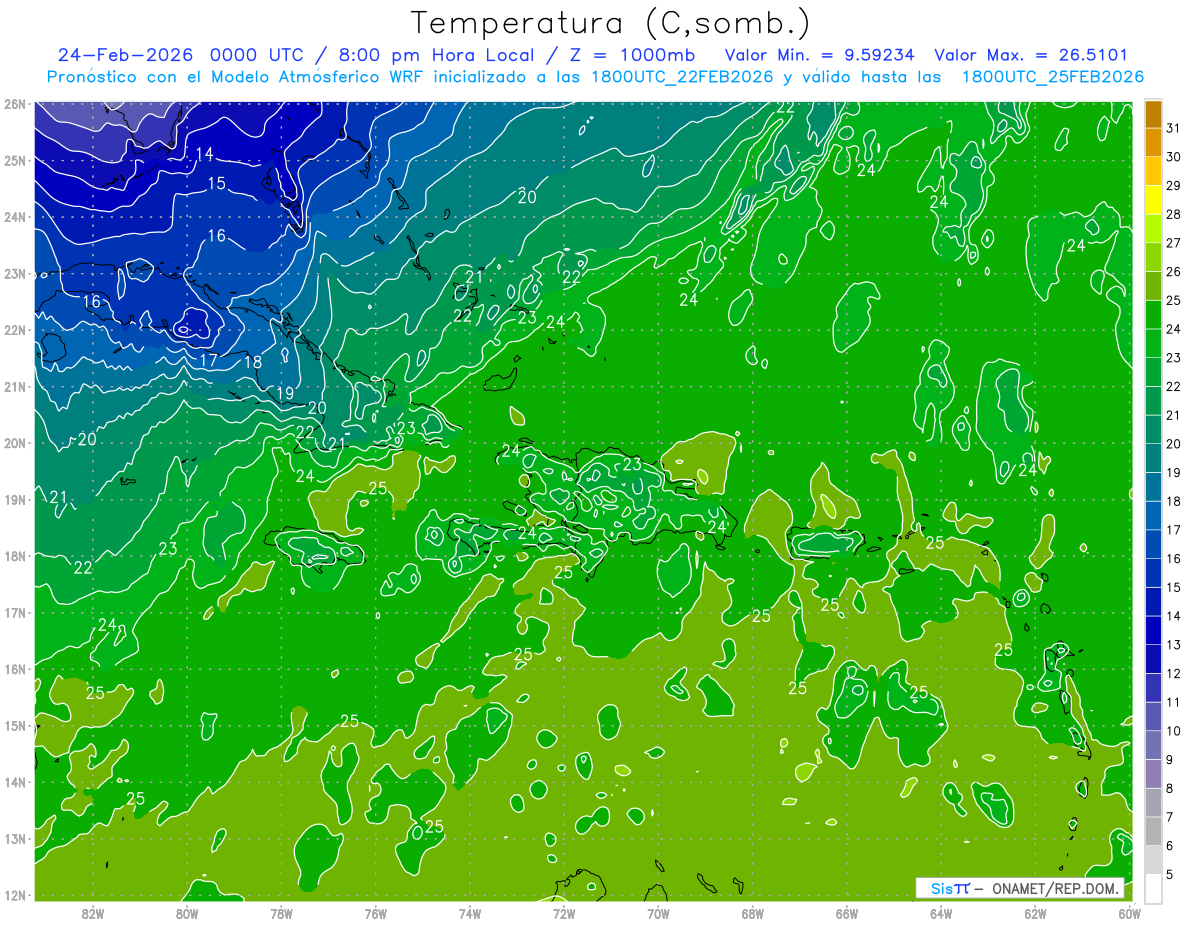This screenshot has width=1200, height=927.
Task: Click the "60W" longitude axis label
Action: [x=1128, y=912]
